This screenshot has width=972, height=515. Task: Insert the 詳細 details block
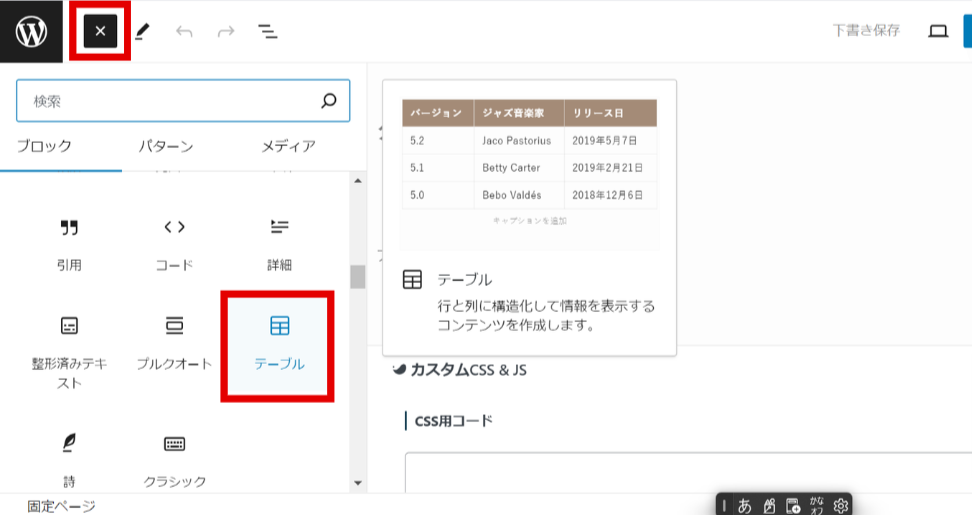point(280,245)
